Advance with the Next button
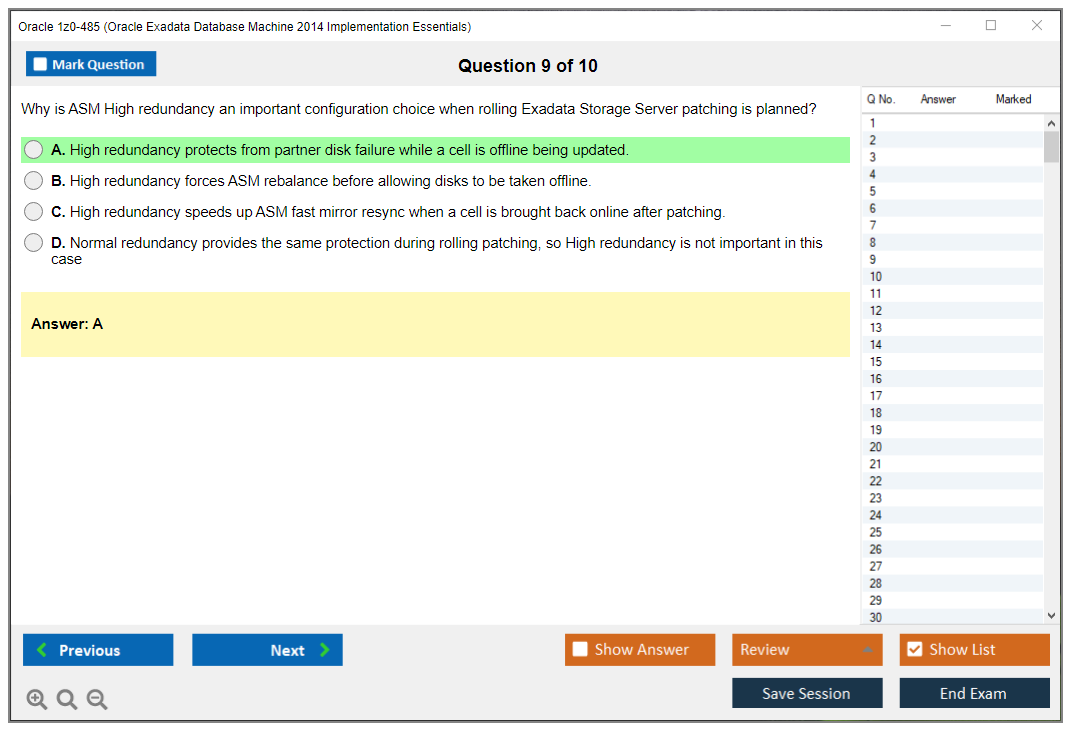The width and height of the screenshot is (1075, 735). point(267,650)
